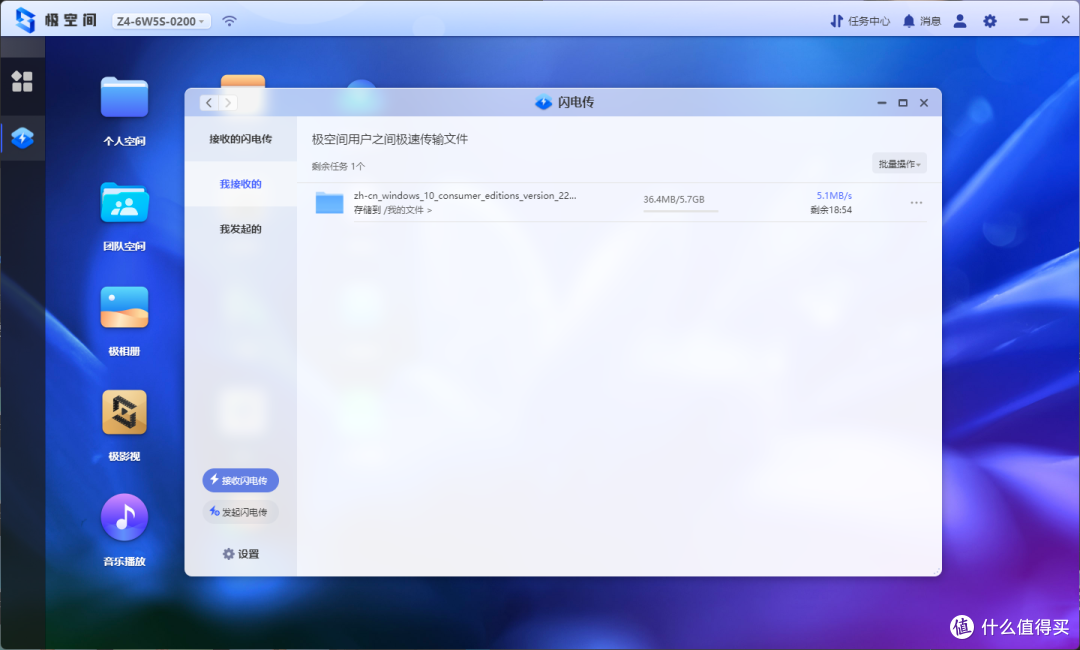The height and width of the screenshot is (650, 1080).
Task: Close the 极空间 main application window
Action: click(x=1066, y=20)
